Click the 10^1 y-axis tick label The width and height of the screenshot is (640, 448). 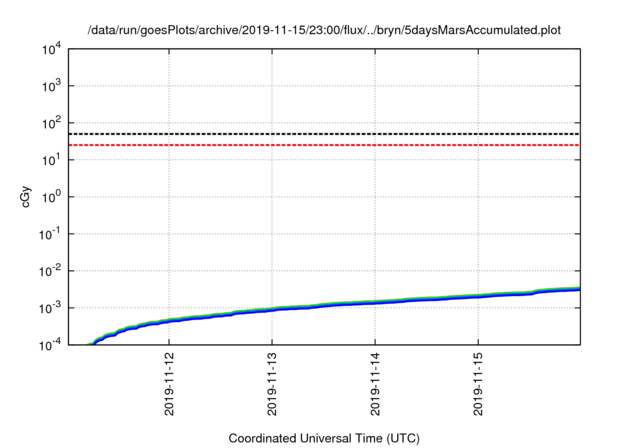coord(51,160)
